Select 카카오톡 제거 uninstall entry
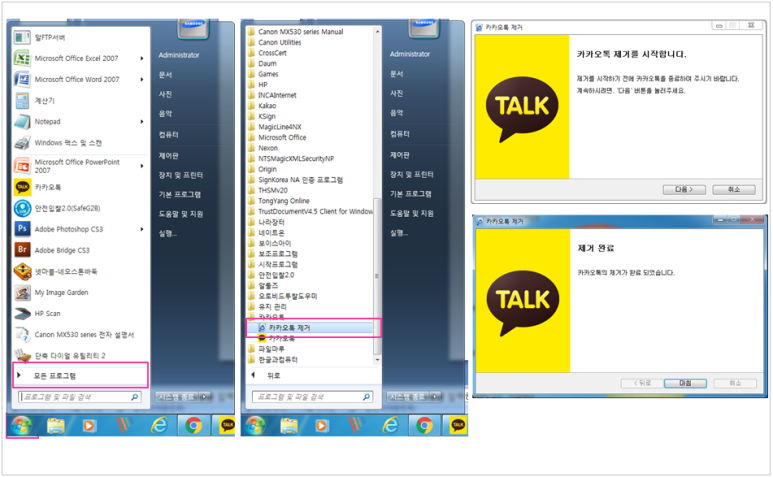The height and width of the screenshot is (477, 773). pyautogui.click(x=311, y=328)
